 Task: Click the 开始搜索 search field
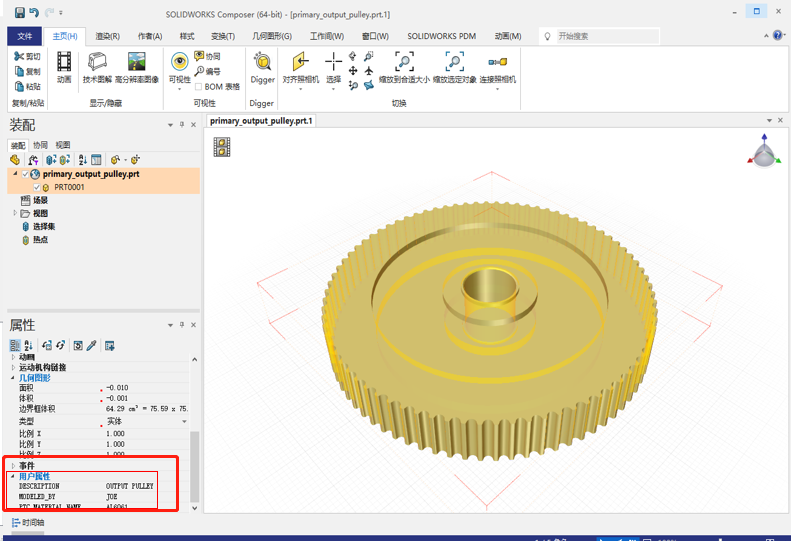pos(607,36)
